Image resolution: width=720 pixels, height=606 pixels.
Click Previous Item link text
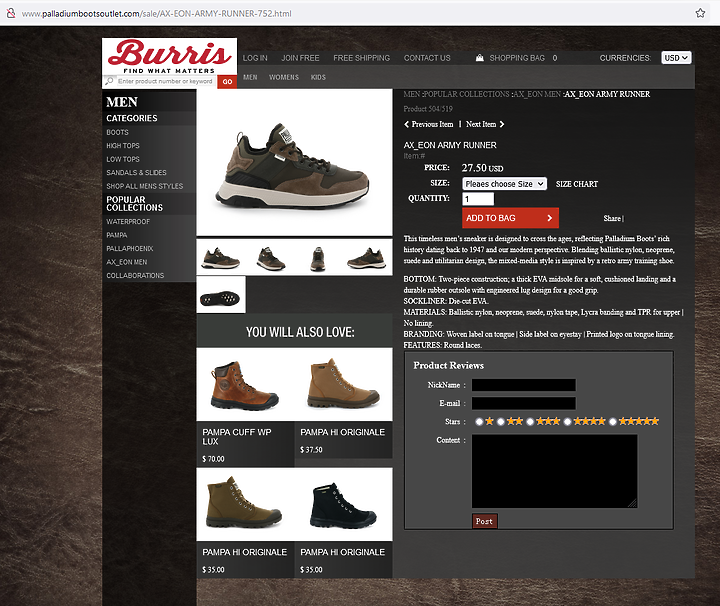coord(432,124)
